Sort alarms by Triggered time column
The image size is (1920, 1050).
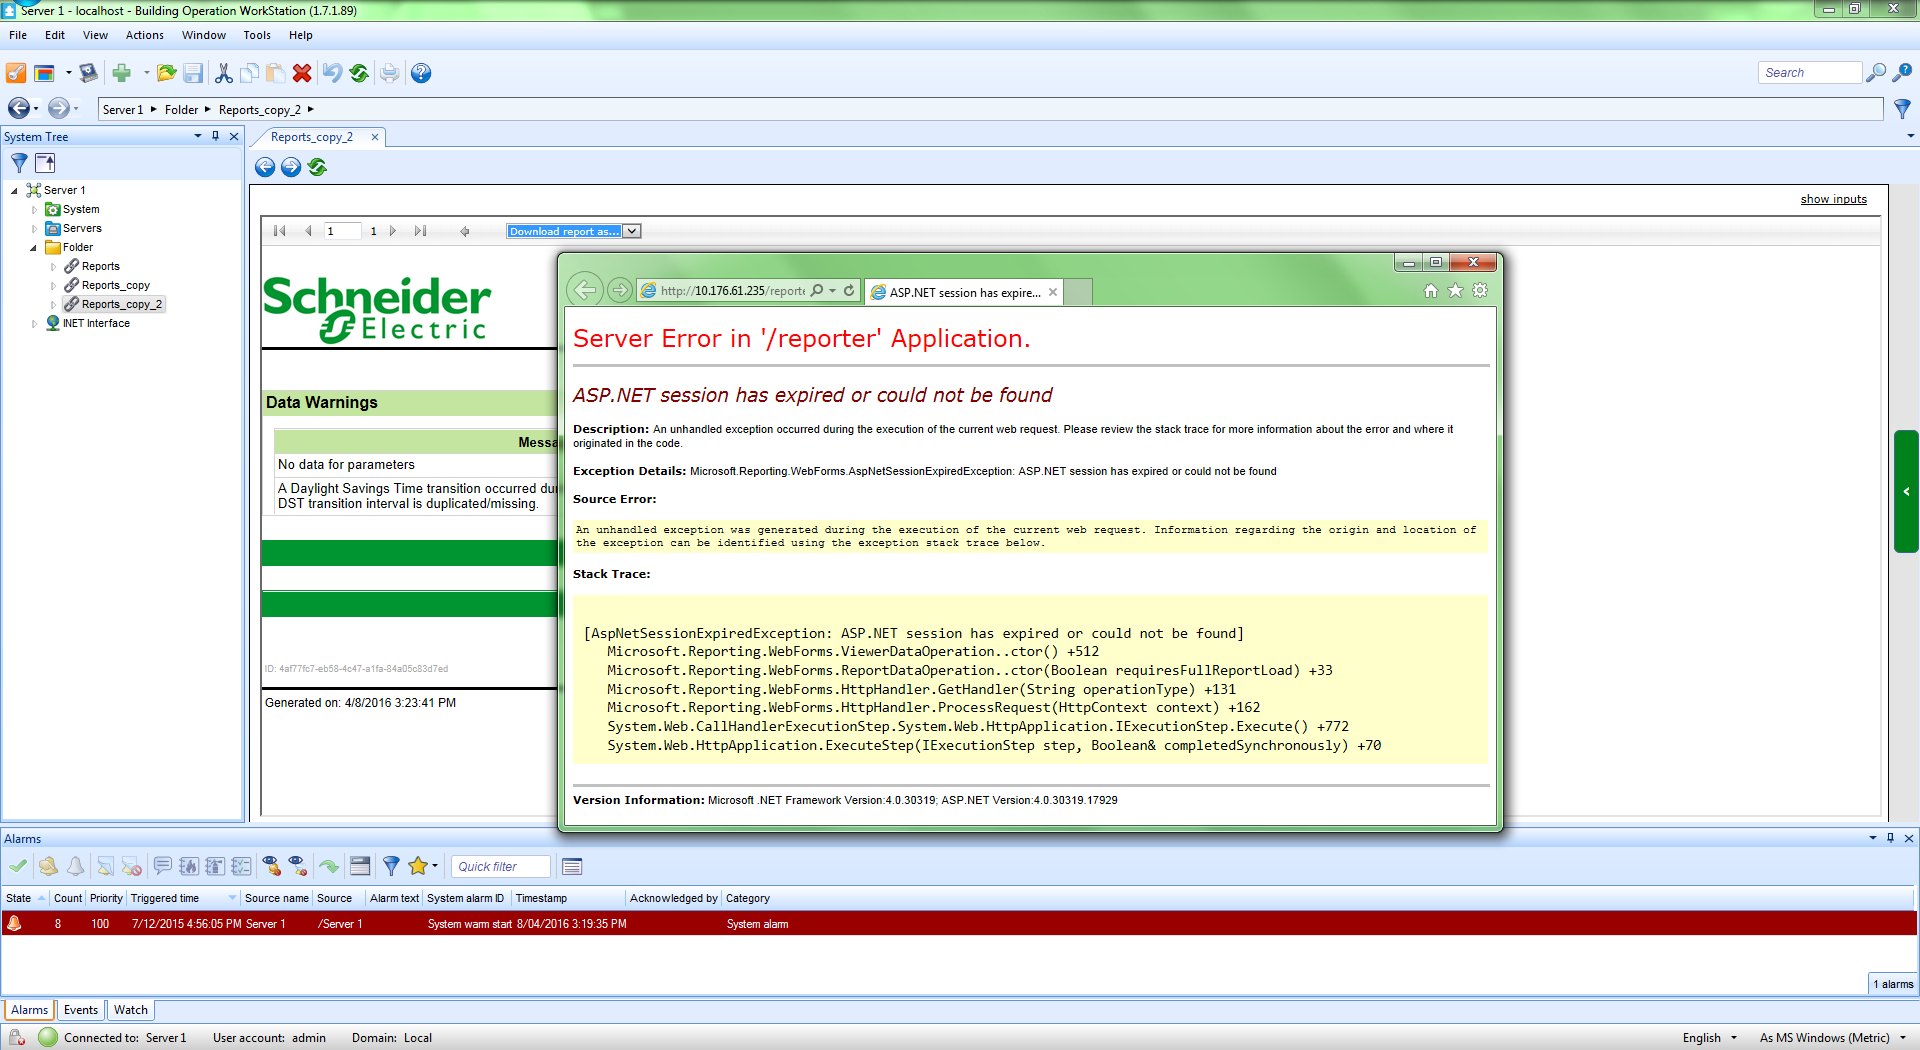pos(182,898)
